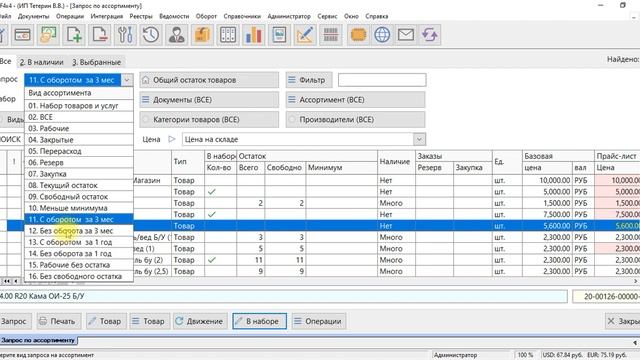The width and height of the screenshot is (640, 360).
Task: Pick 14. Без оборота за 1 год
Action: click(79, 253)
